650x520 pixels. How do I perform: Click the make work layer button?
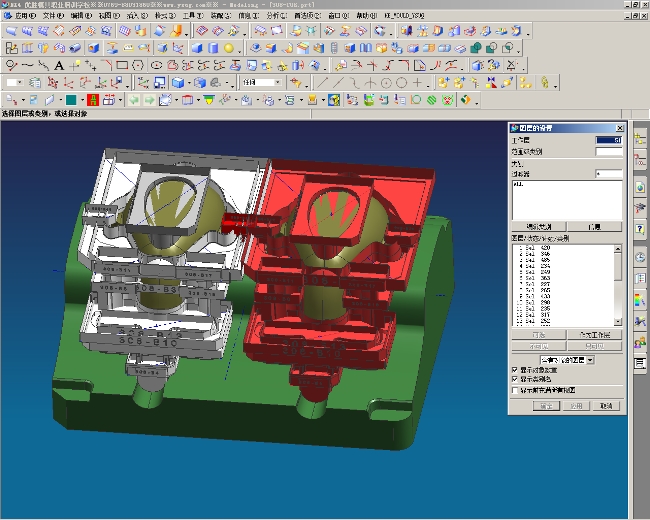(594, 335)
